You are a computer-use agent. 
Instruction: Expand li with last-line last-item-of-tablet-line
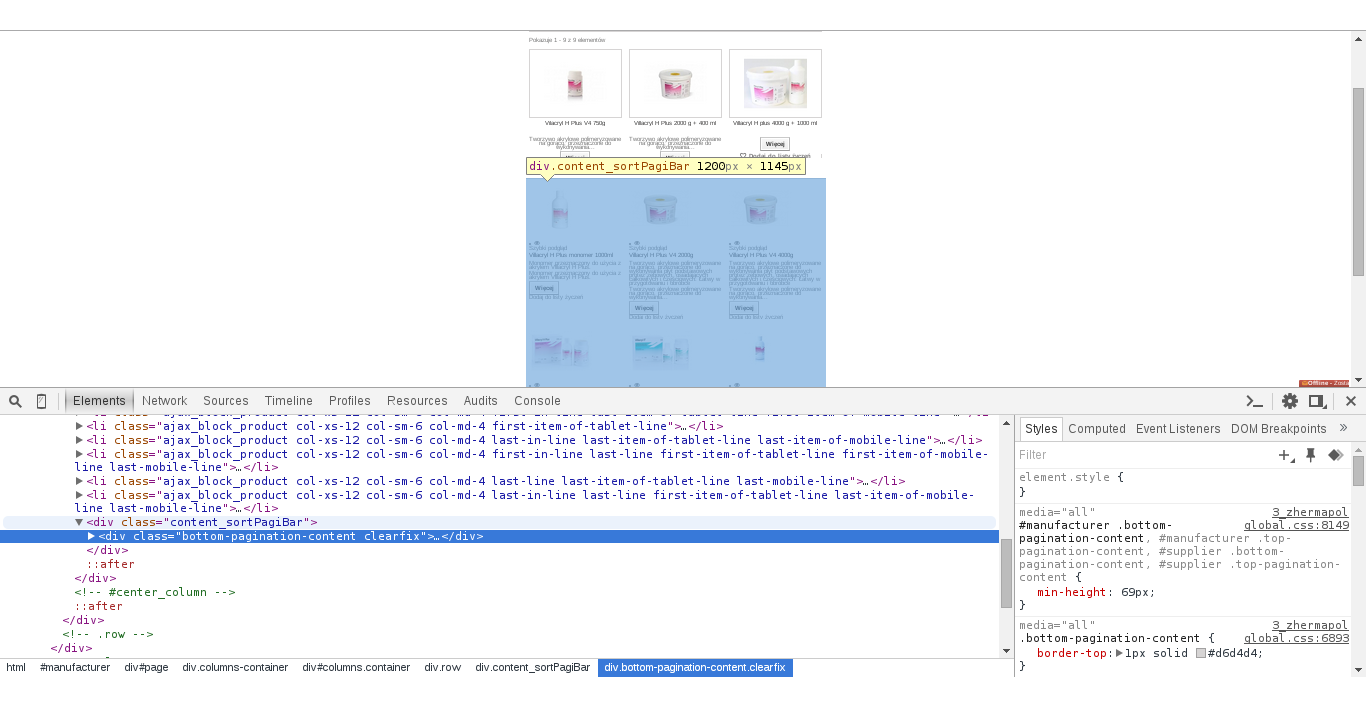coord(80,481)
